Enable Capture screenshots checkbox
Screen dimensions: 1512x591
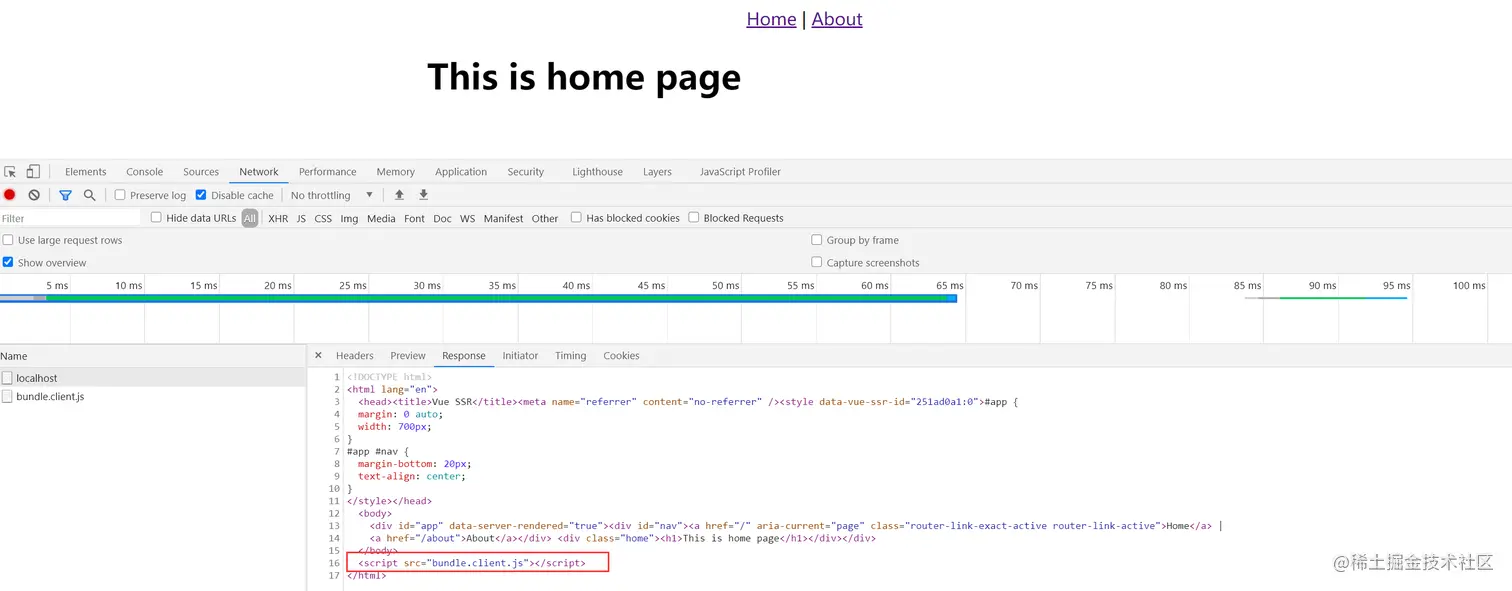[x=817, y=262]
